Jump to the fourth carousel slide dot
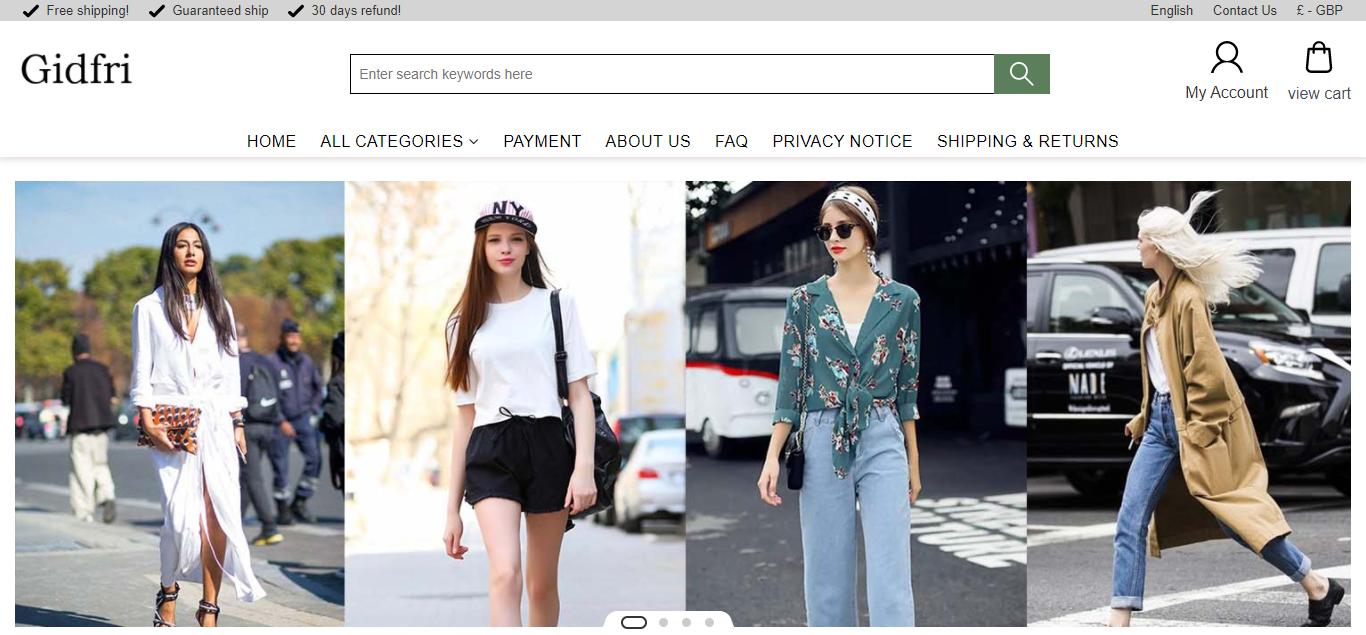This screenshot has width=1366, height=635. point(709,622)
